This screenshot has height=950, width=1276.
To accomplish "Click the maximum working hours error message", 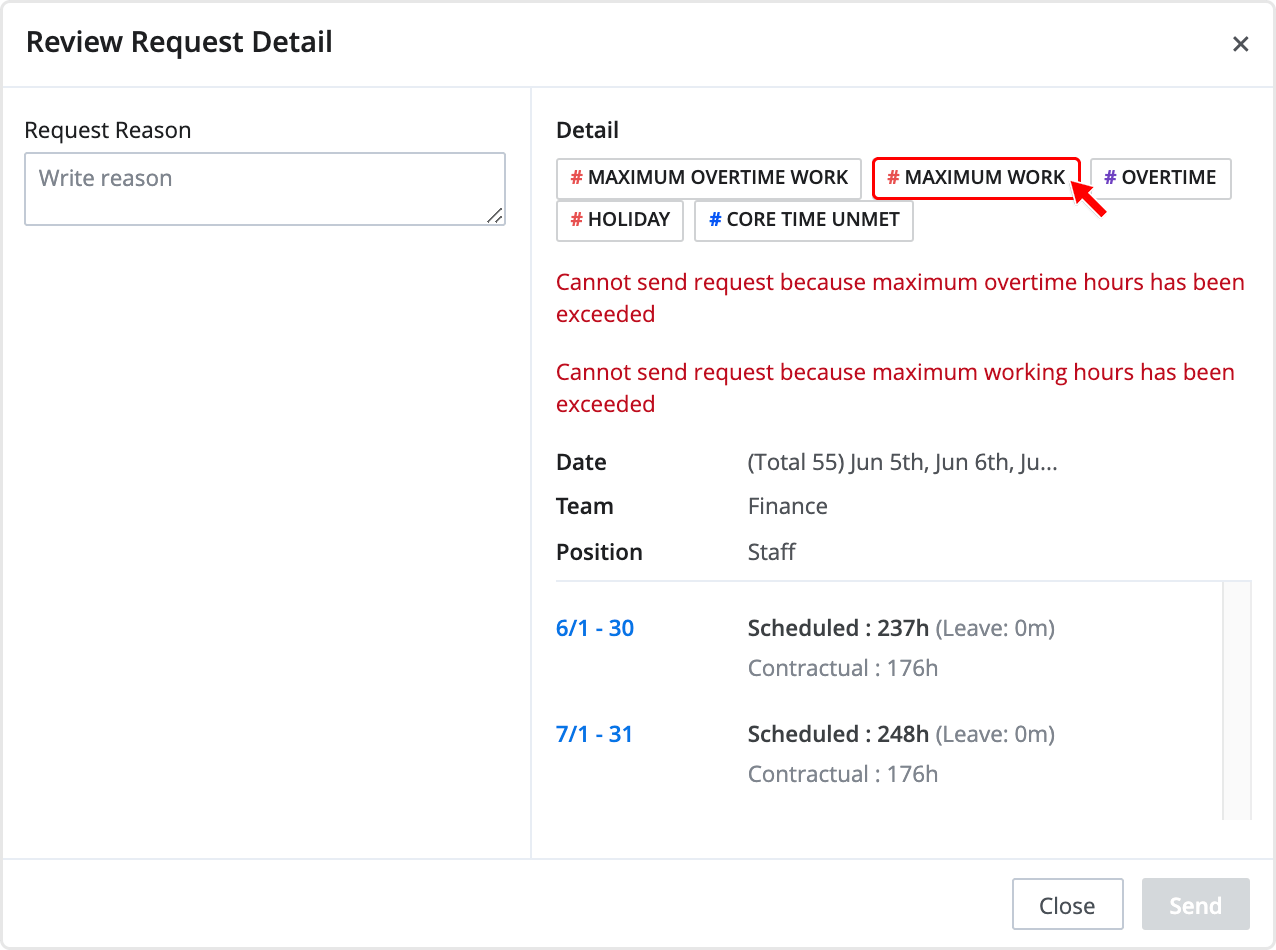I will point(895,388).
